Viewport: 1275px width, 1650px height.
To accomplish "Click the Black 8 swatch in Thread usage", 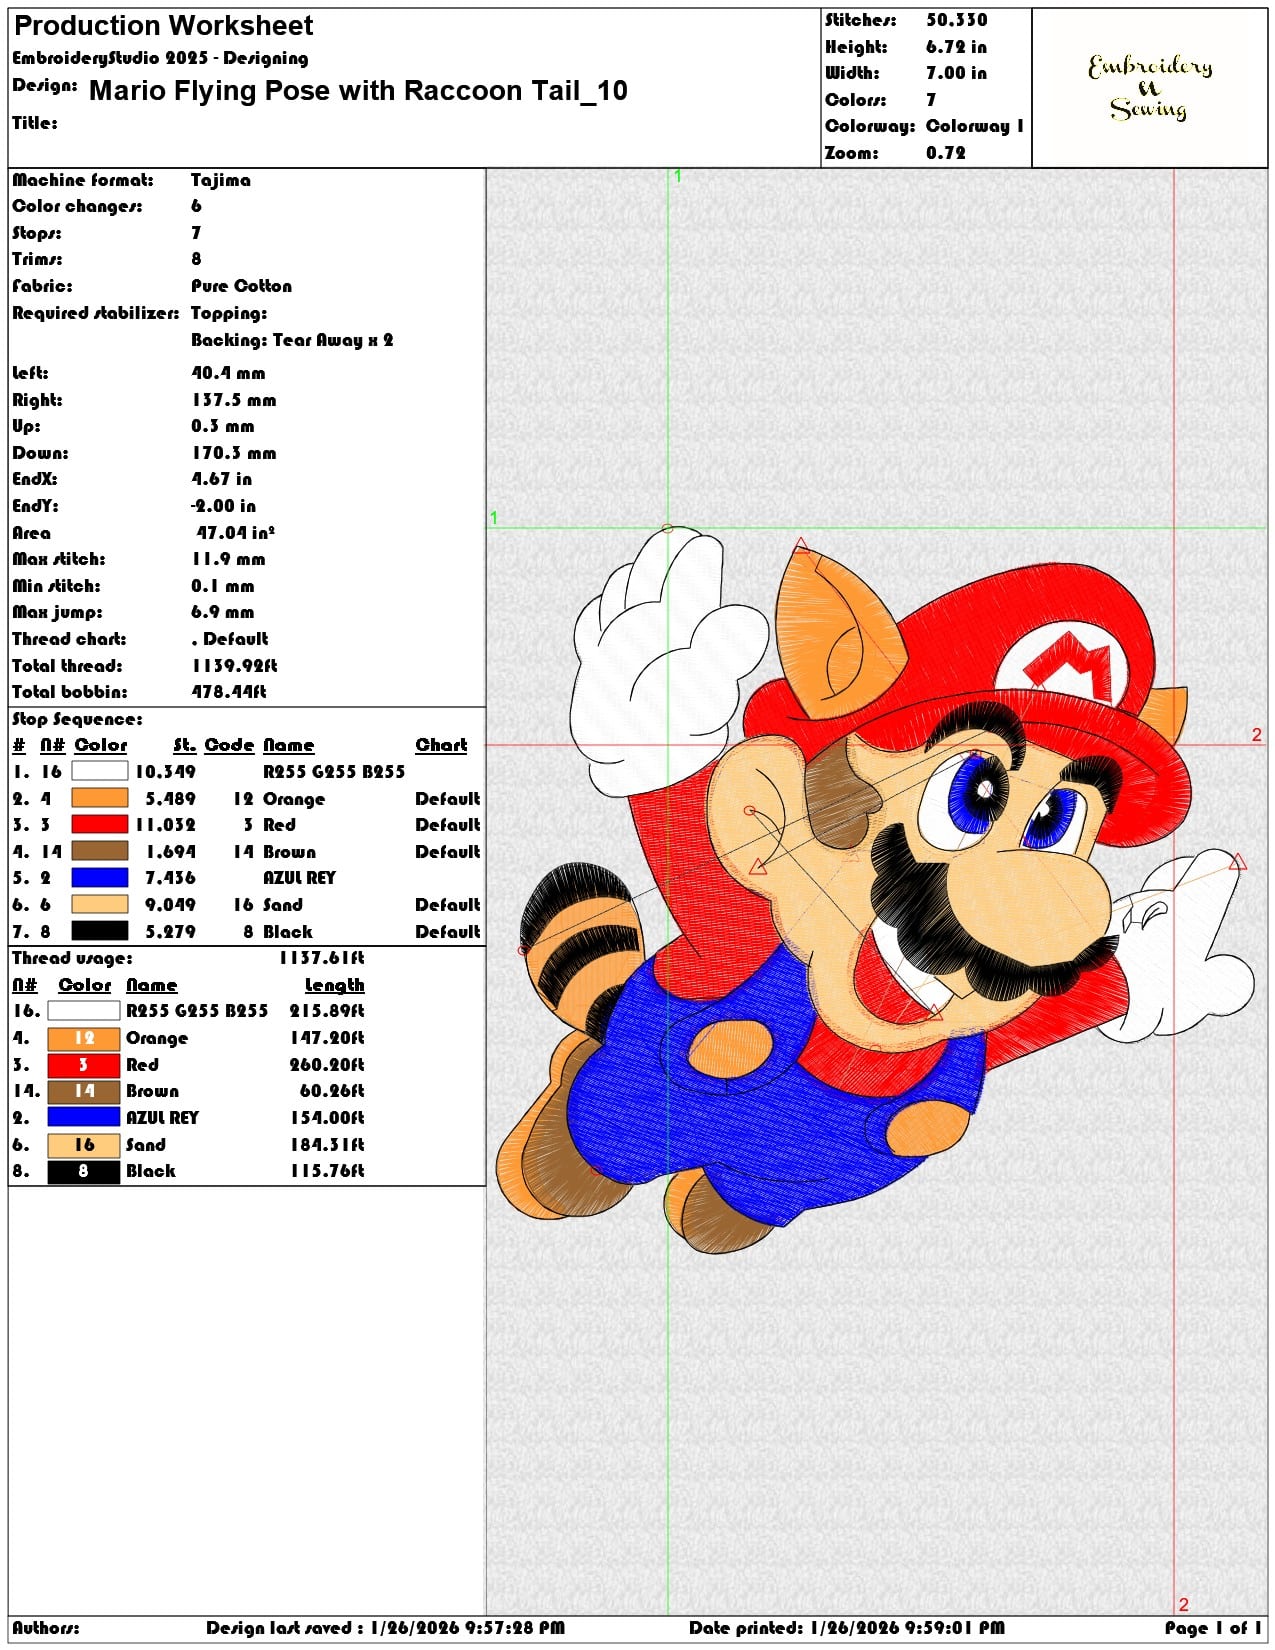I will 84,1171.
